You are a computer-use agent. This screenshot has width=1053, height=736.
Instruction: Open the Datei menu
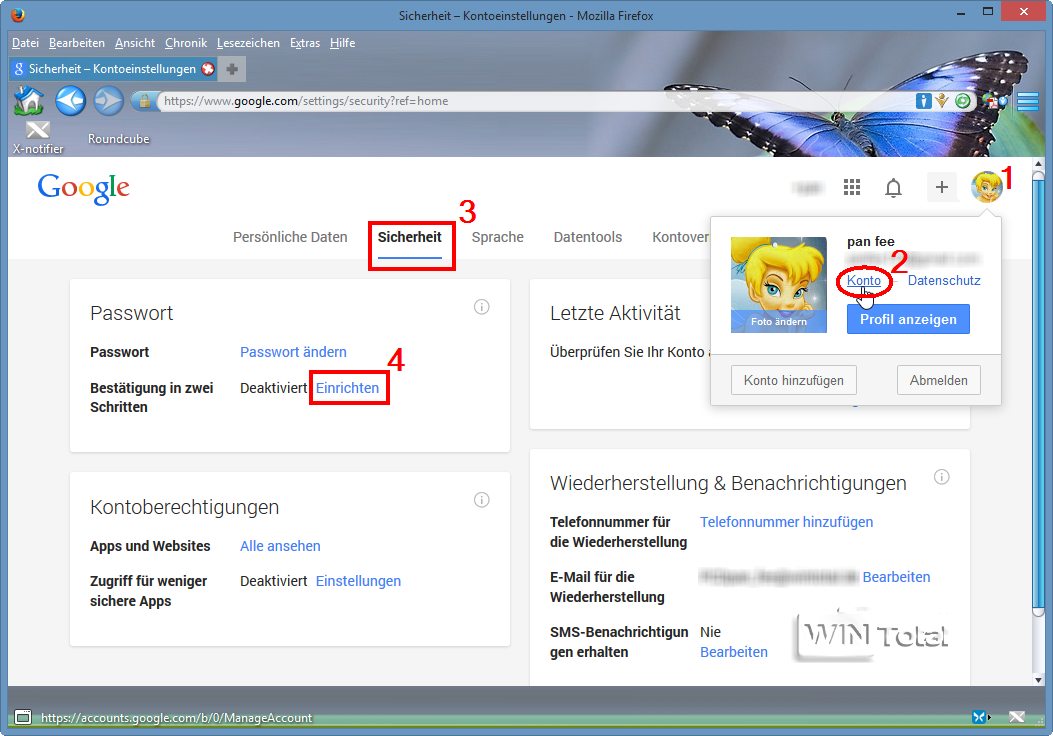[x=26, y=43]
